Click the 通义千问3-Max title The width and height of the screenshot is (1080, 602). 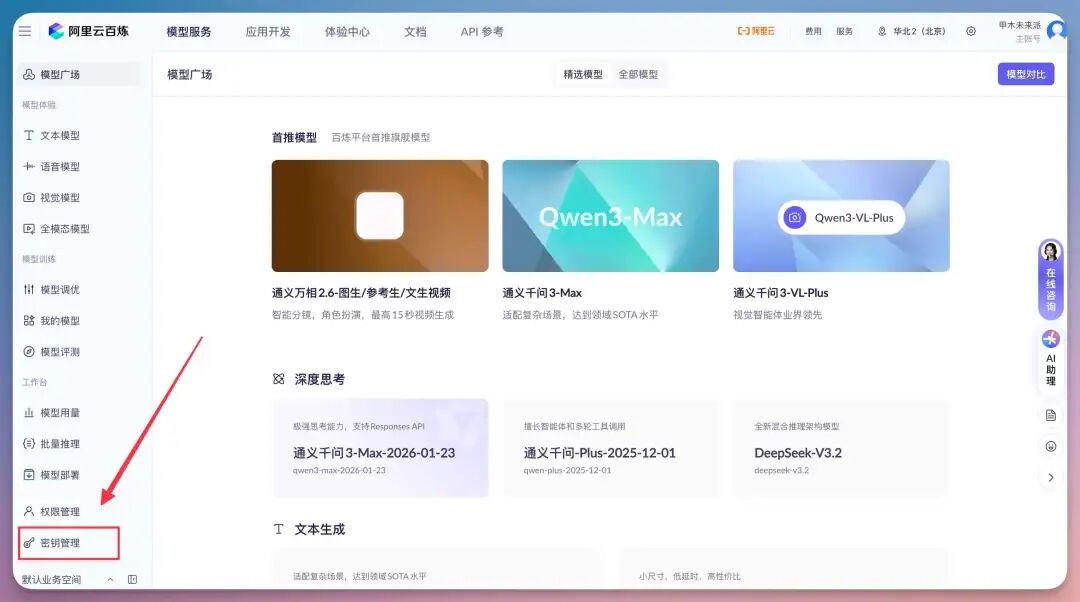[542, 293]
